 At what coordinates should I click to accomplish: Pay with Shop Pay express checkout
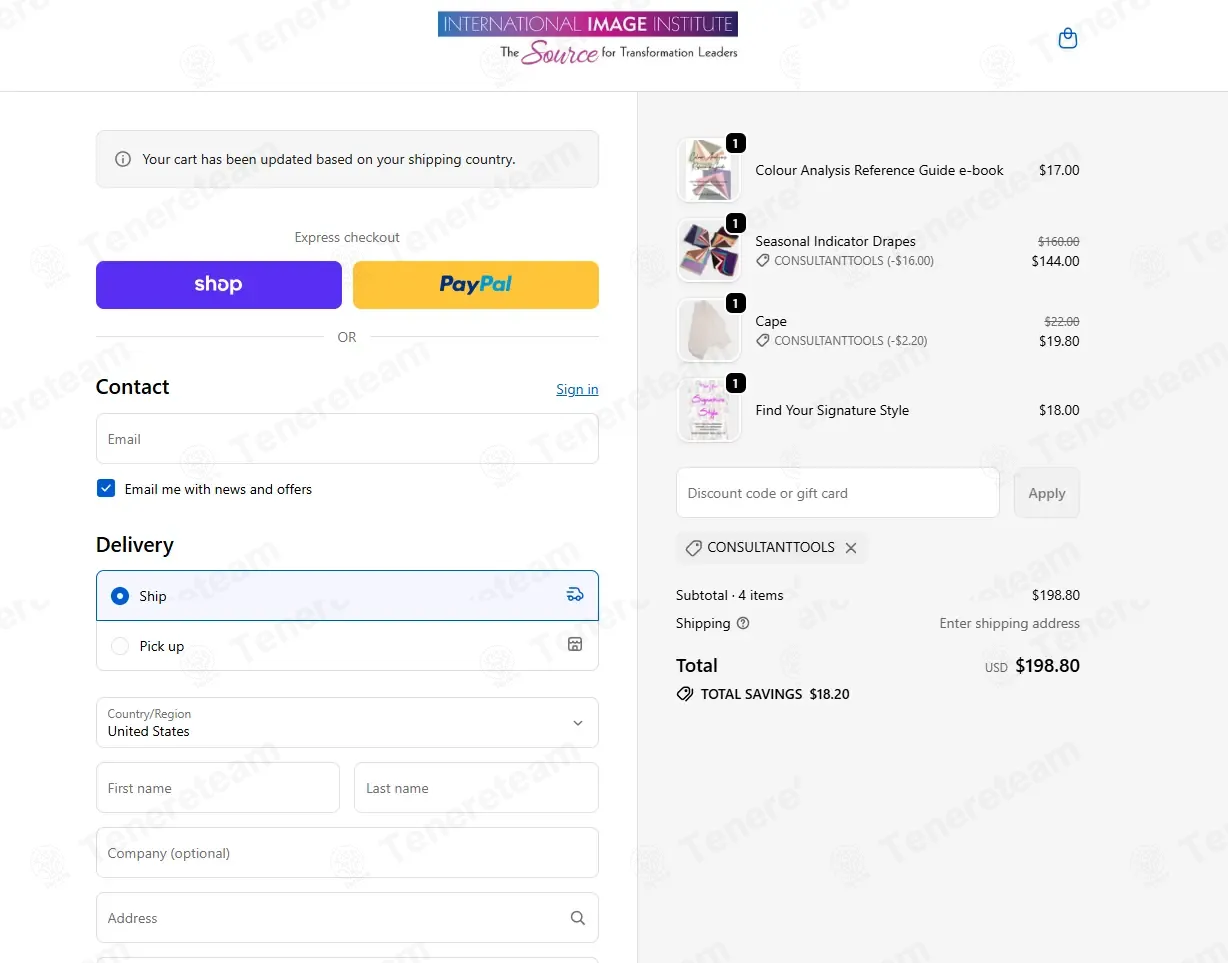point(219,285)
